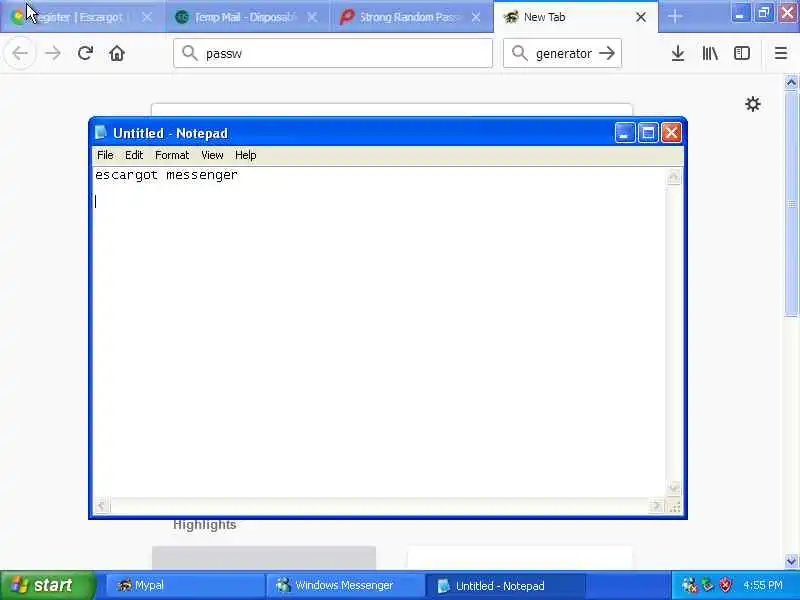The image size is (800, 600).
Task: Switch to Strong Random Password tab
Action: point(412,17)
